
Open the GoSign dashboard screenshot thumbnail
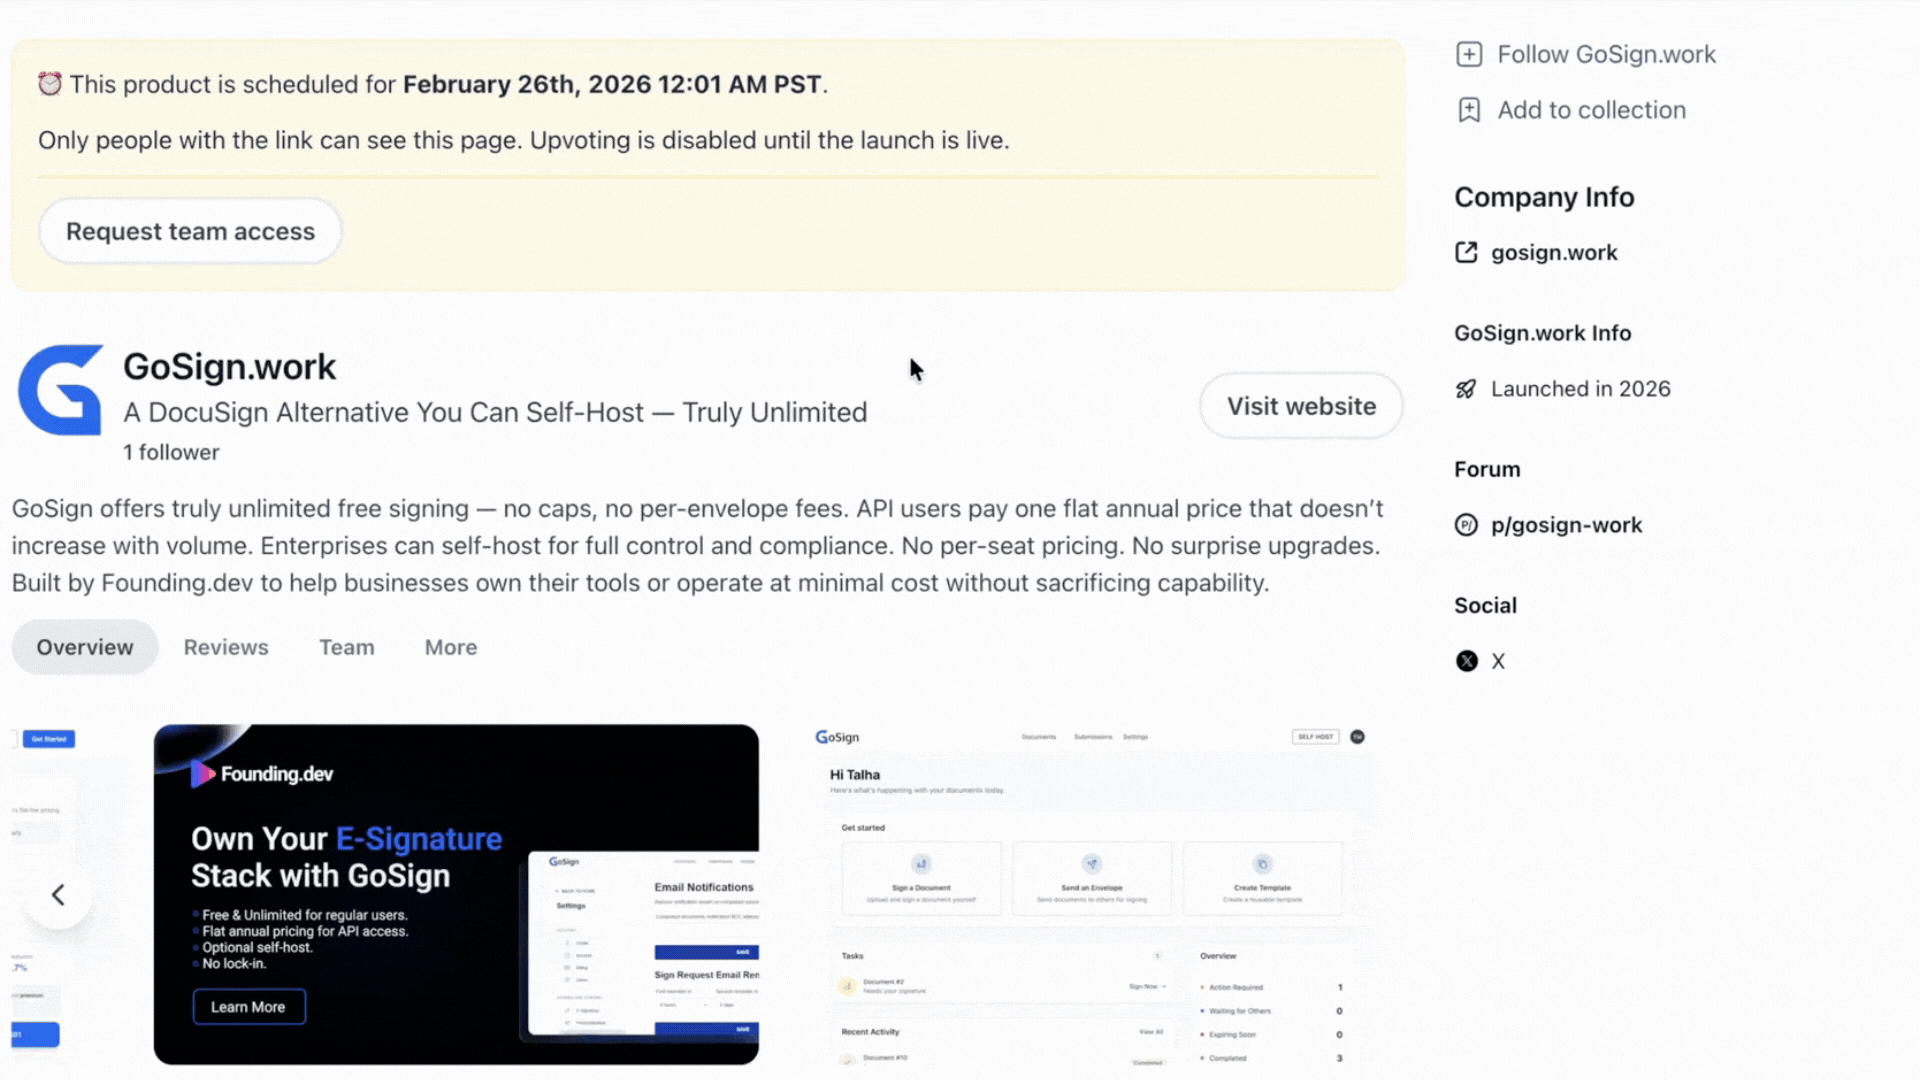coord(1090,894)
